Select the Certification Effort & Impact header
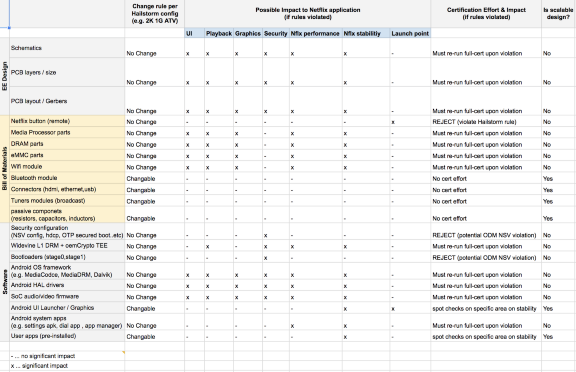The height and width of the screenshot is (372, 576). click(486, 14)
